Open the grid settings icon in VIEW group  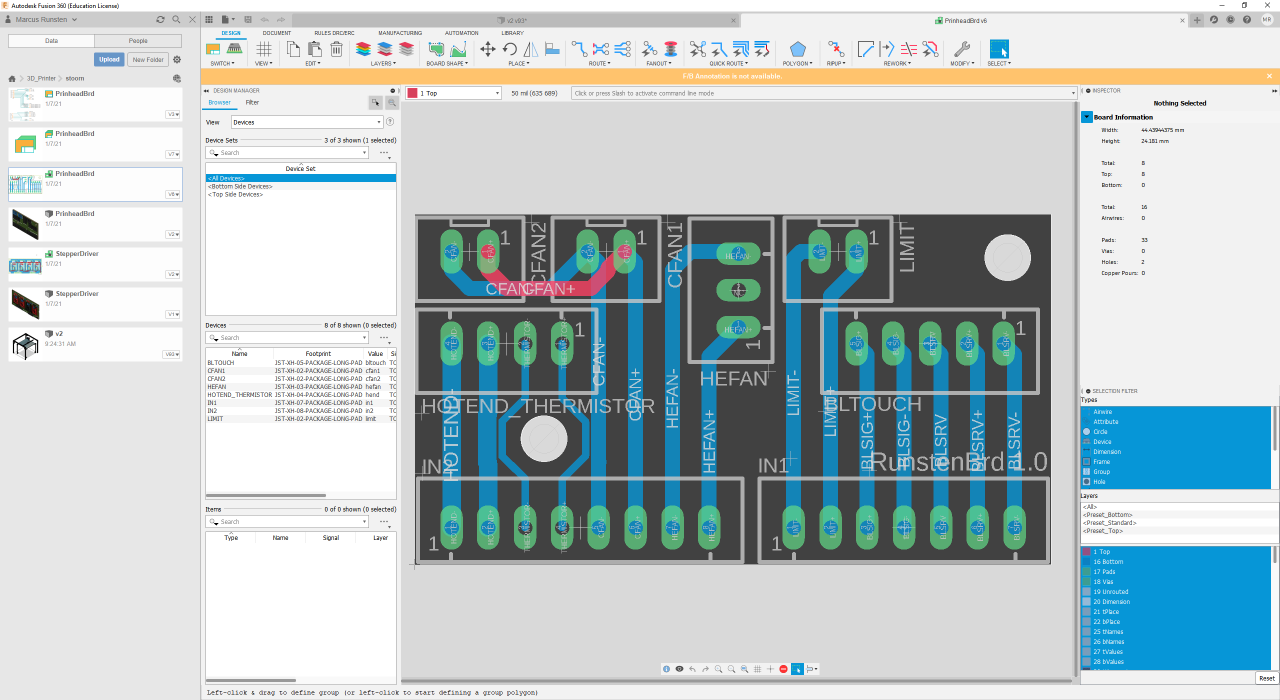click(264, 48)
